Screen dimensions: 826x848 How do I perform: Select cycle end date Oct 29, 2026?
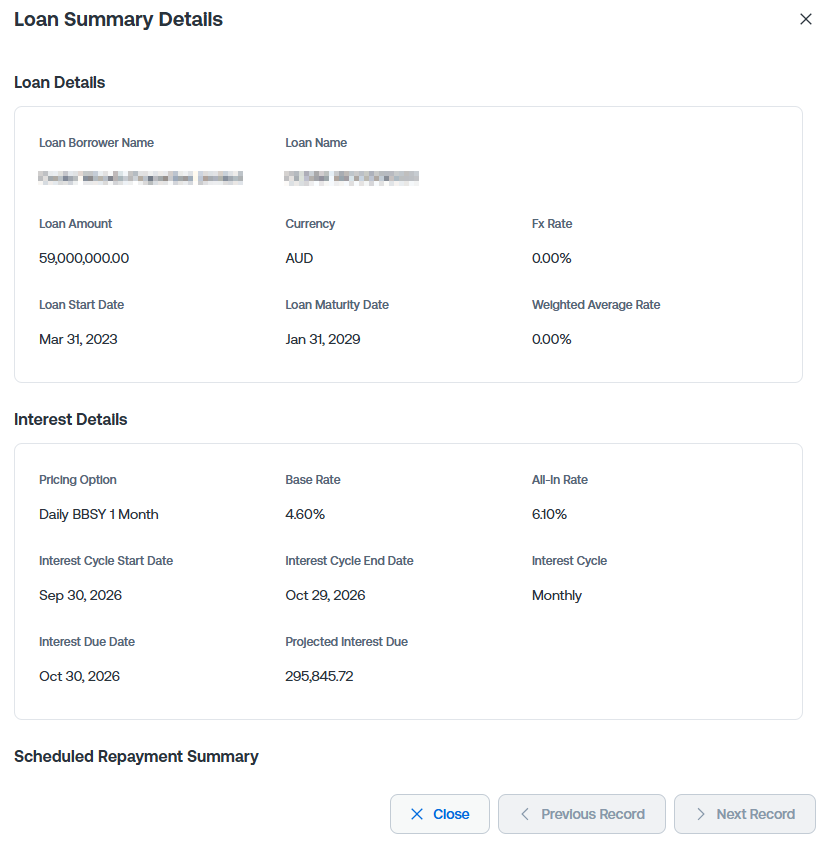(x=325, y=595)
